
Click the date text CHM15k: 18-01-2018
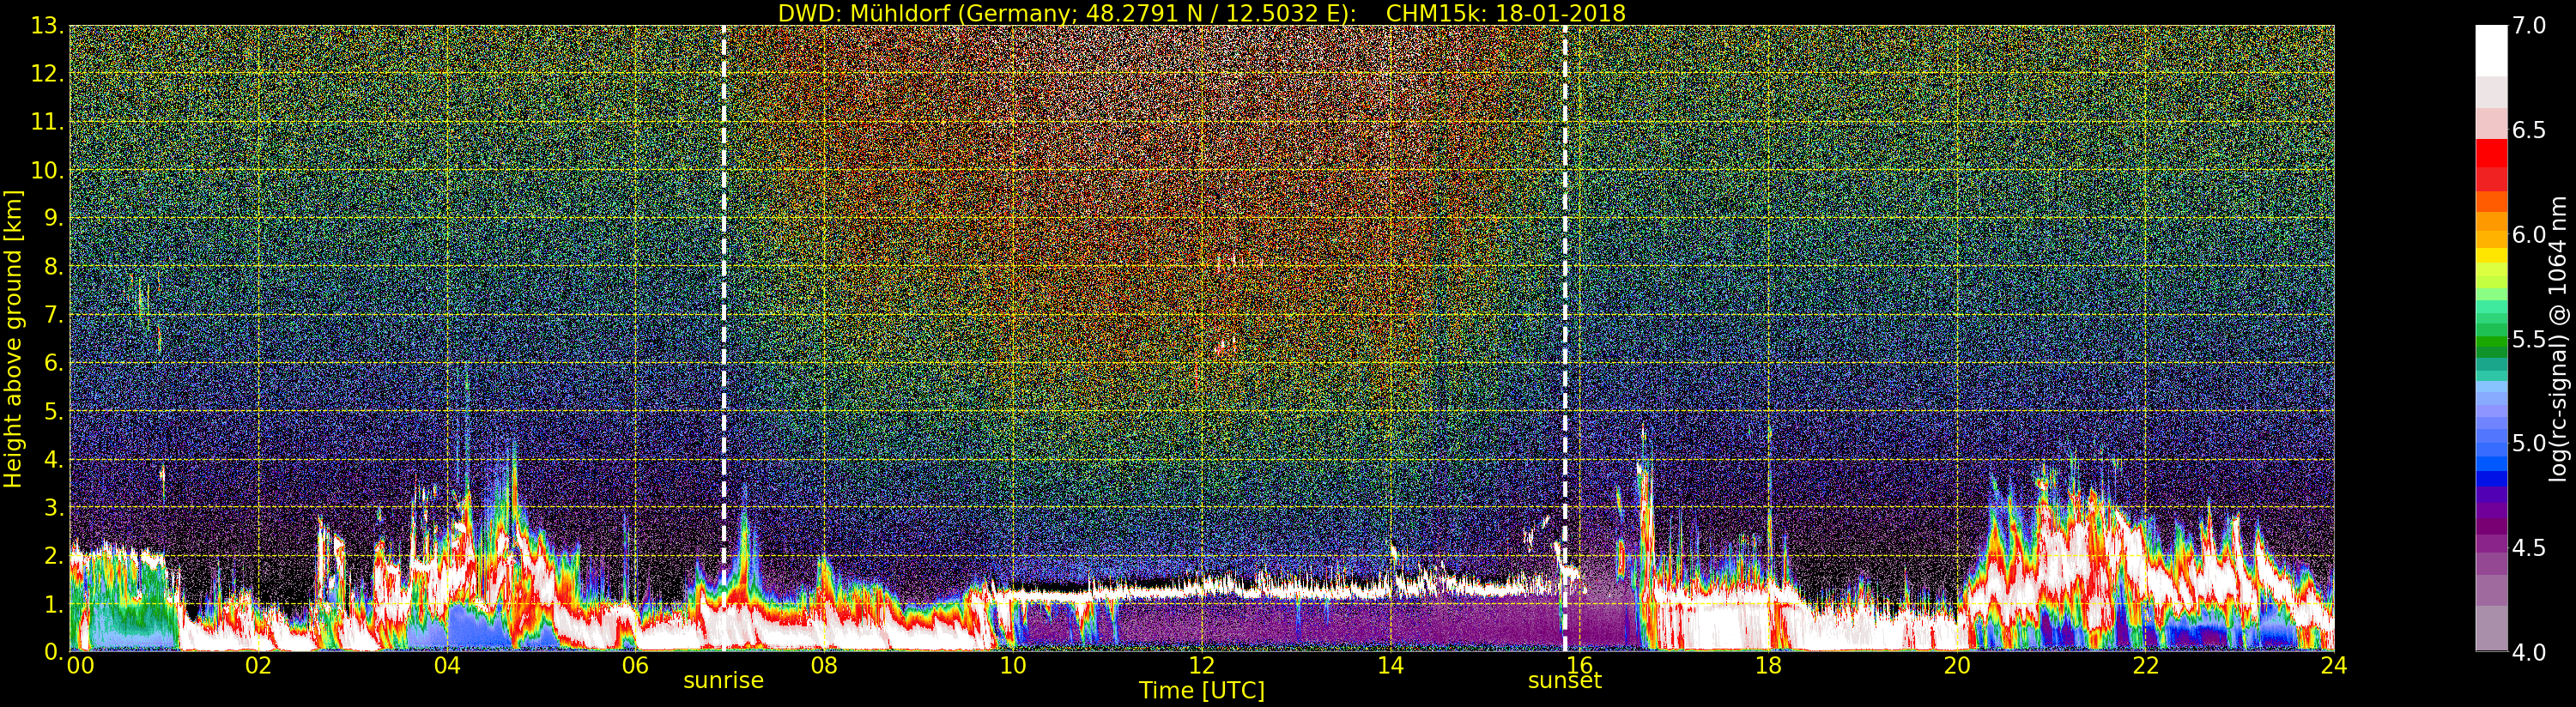pyautogui.click(x=1506, y=13)
